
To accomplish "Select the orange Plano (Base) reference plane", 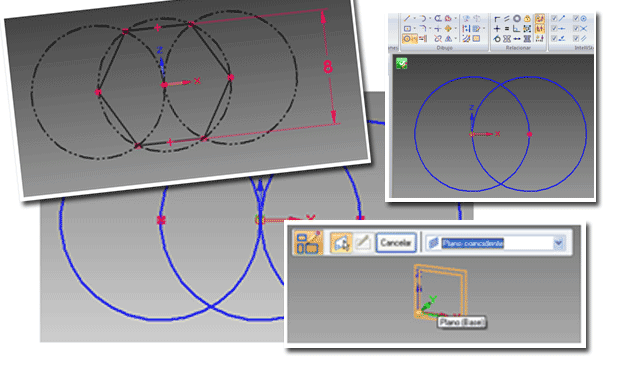I will tap(440, 291).
